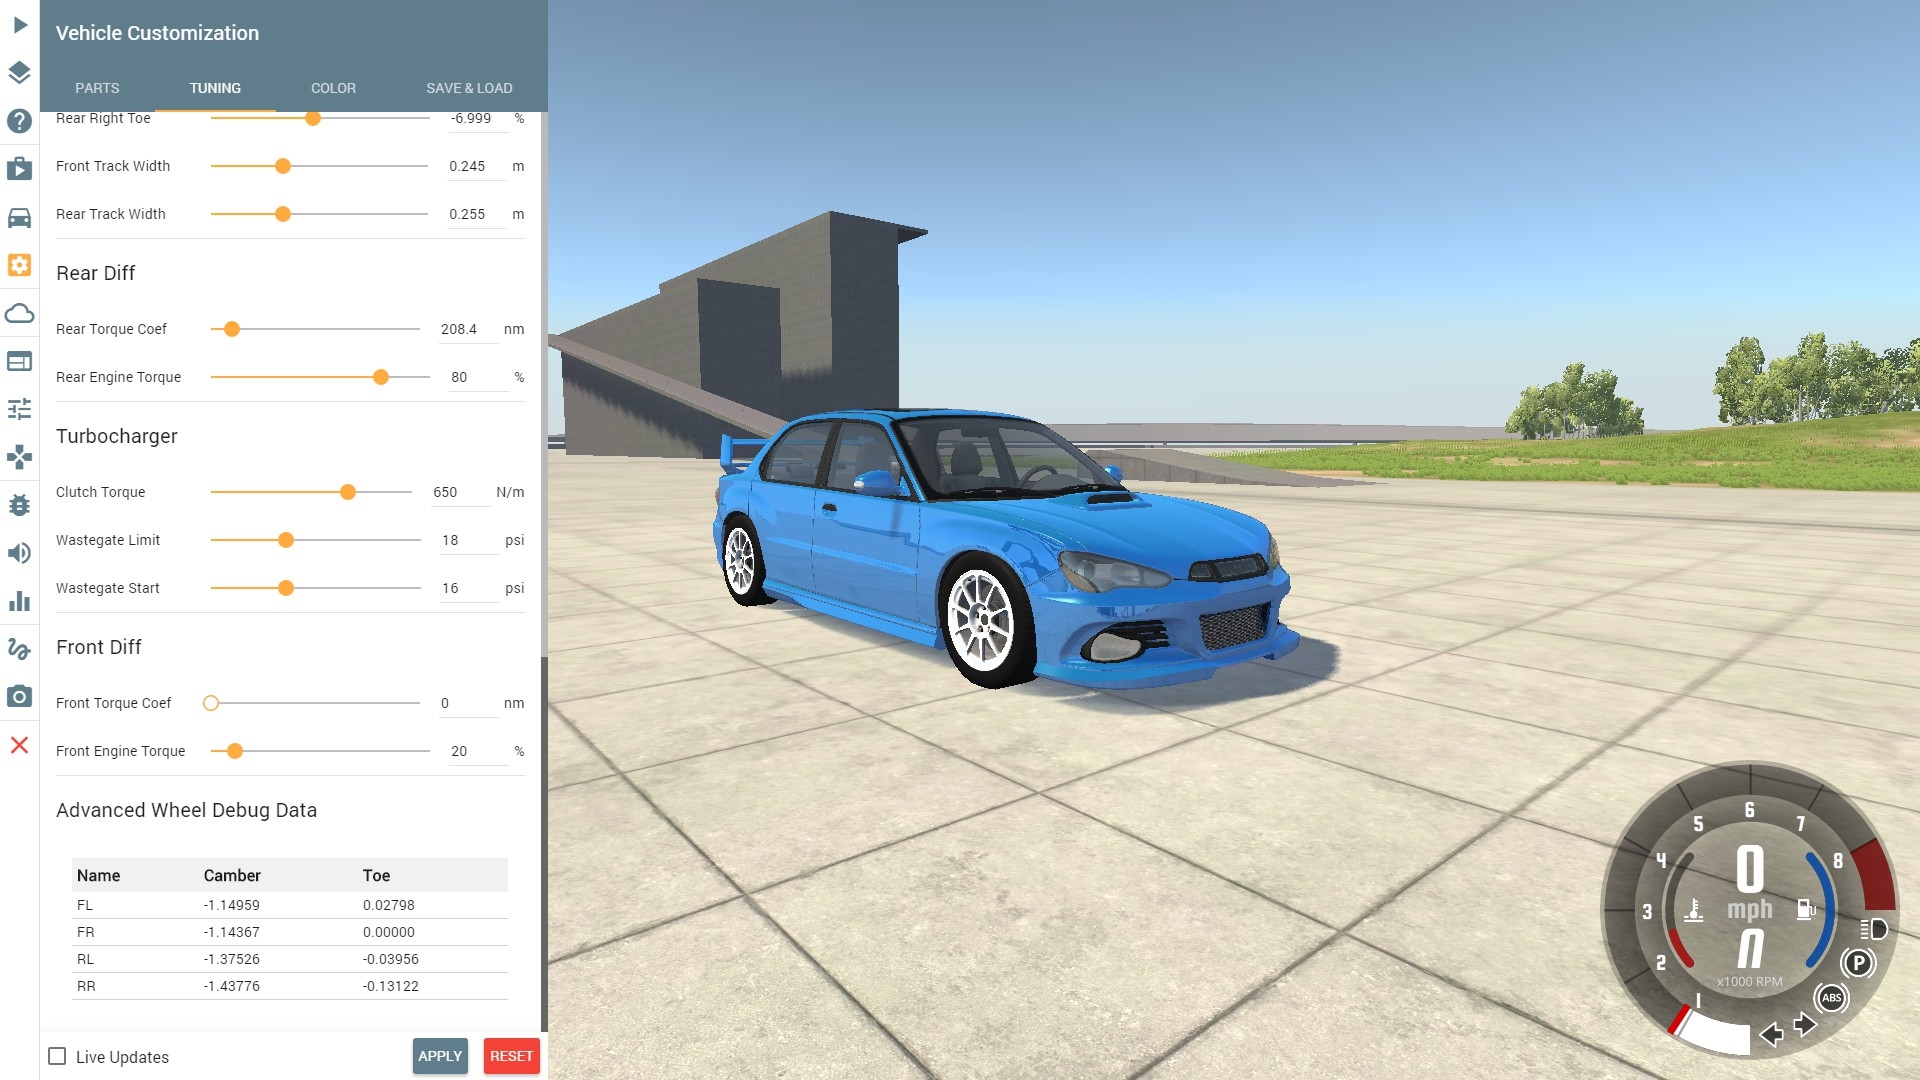Viewport: 1920px width, 1080px height.
Task: Adjust the Rear Right Toe slider handle
Action: click(x=313, y=118)
